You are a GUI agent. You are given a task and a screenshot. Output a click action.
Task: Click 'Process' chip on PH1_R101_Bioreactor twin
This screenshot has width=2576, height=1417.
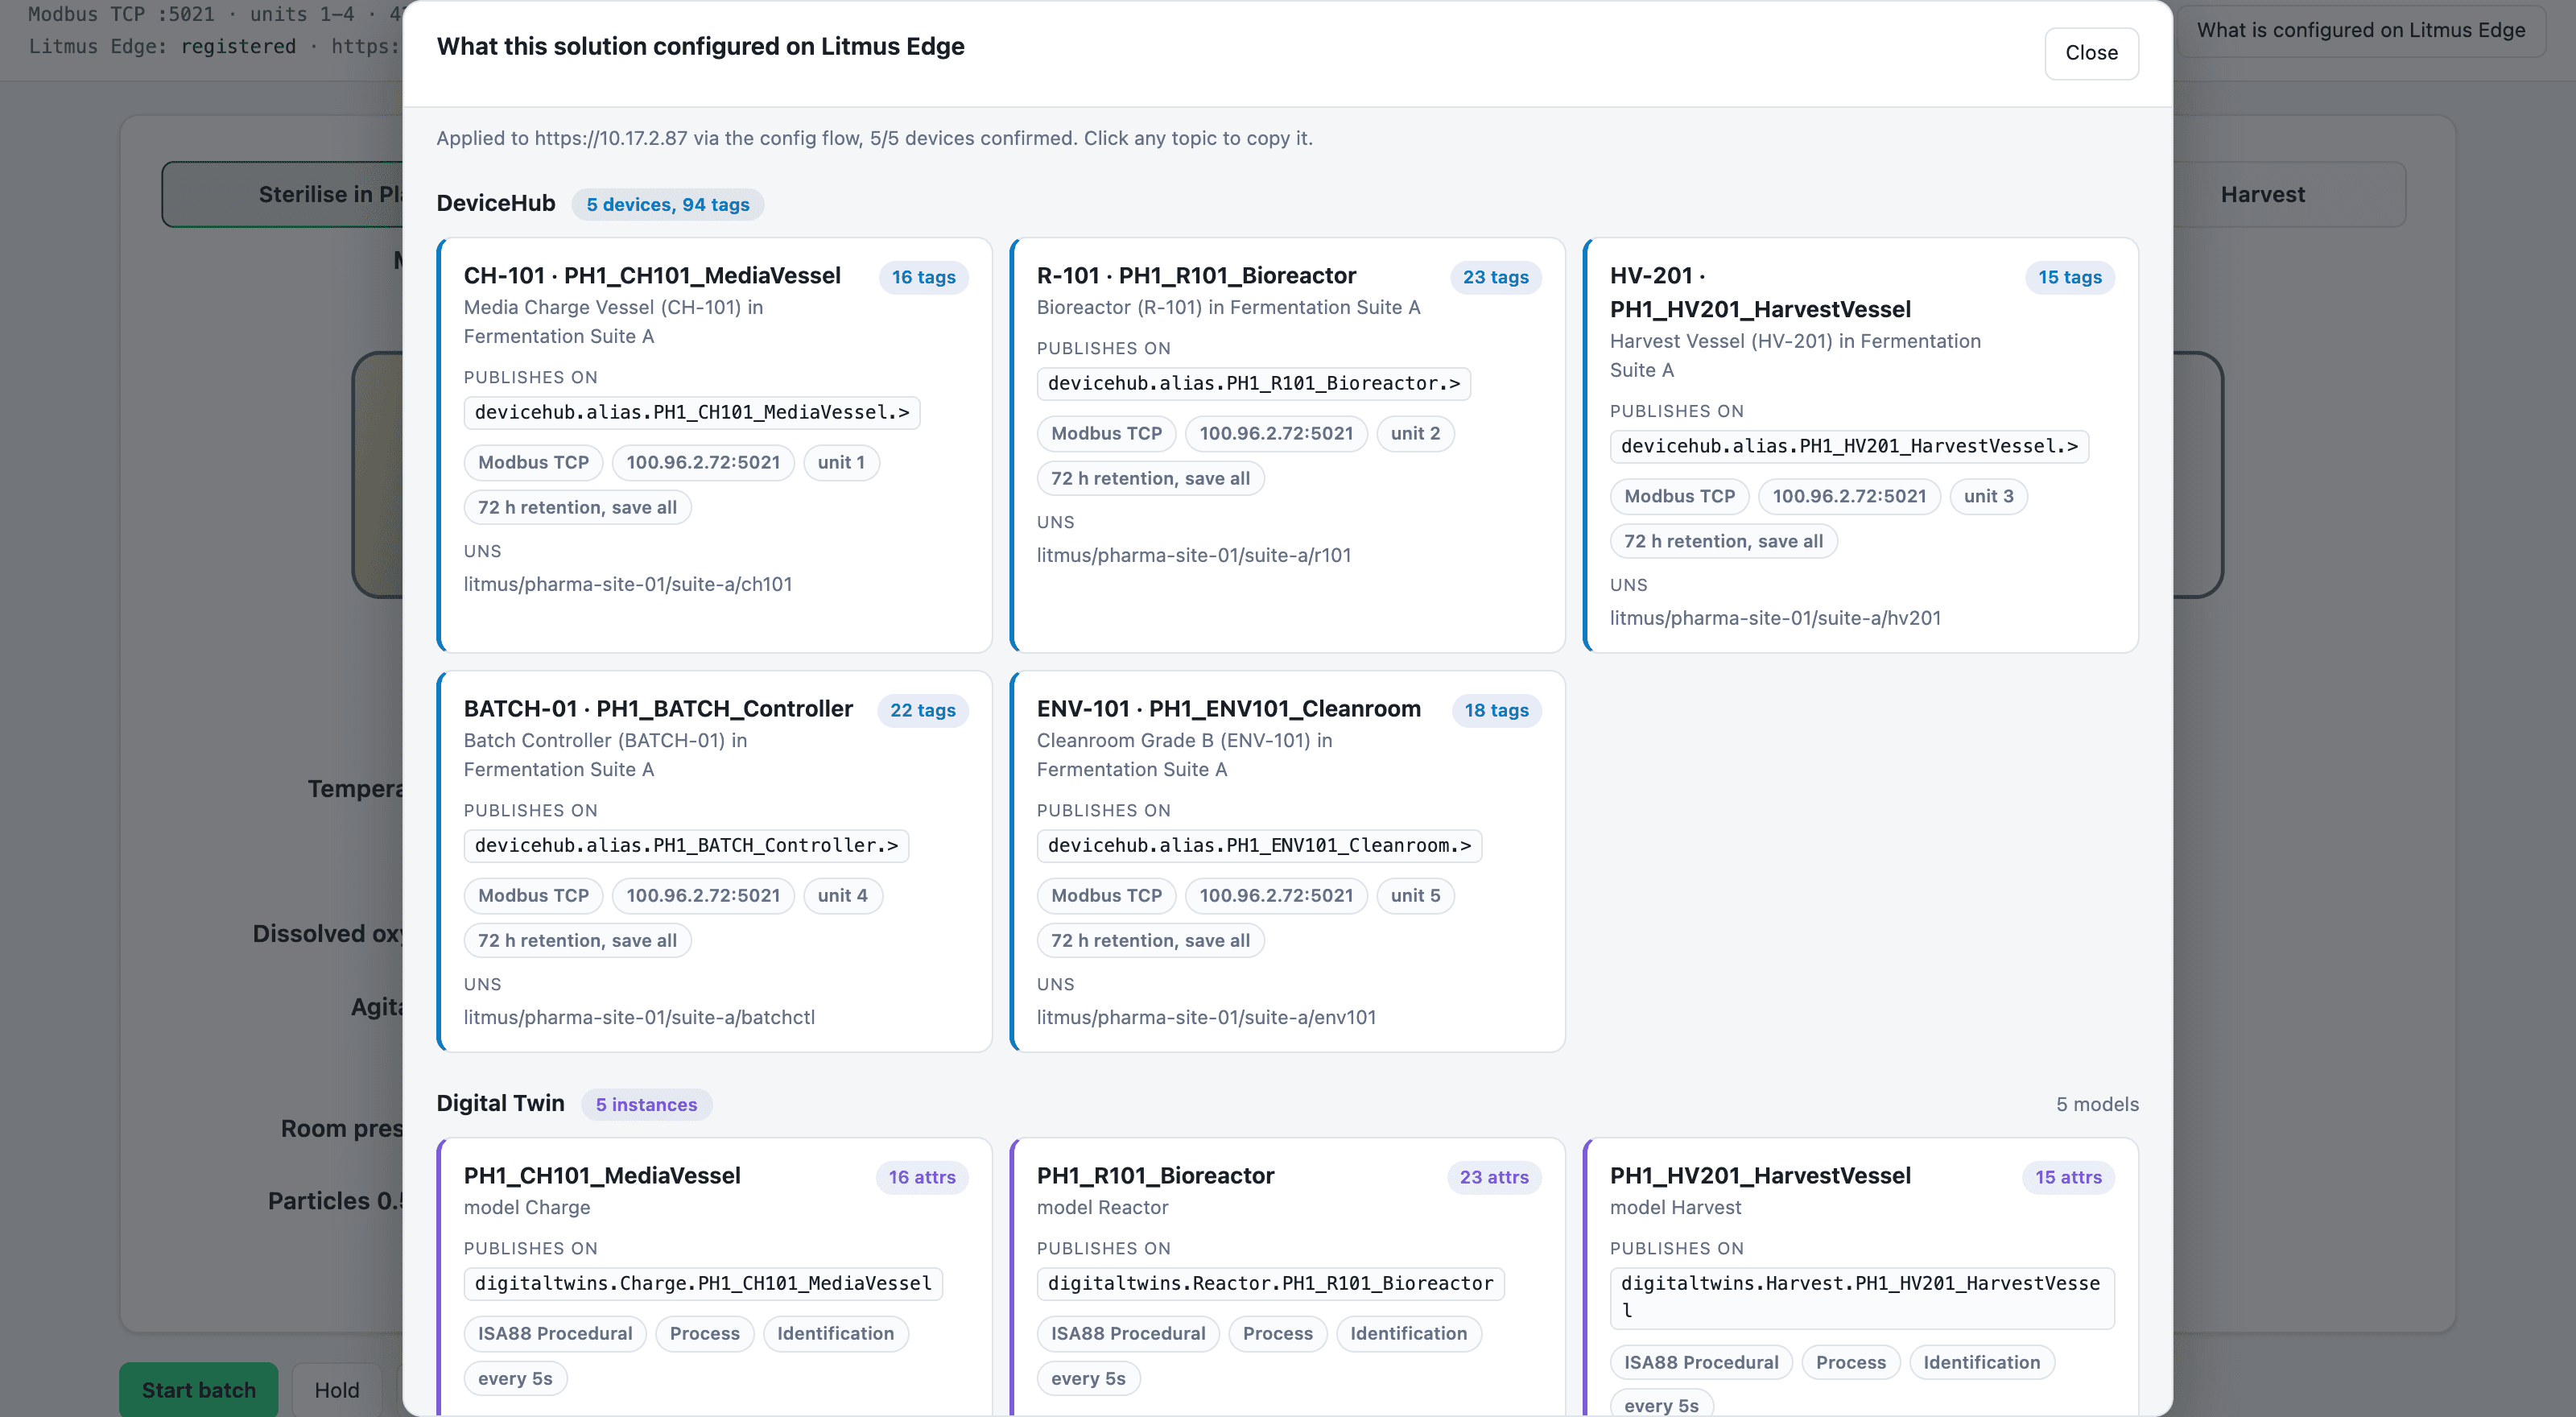click(x=1277, y=1333)
